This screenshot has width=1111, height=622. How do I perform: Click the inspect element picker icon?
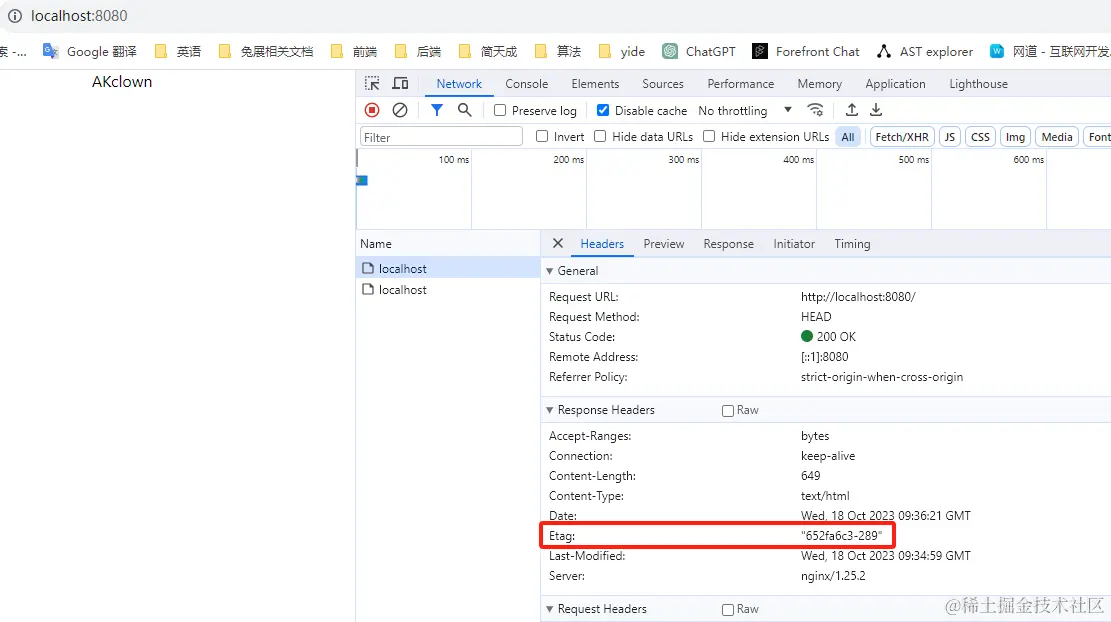click(372, 84)
